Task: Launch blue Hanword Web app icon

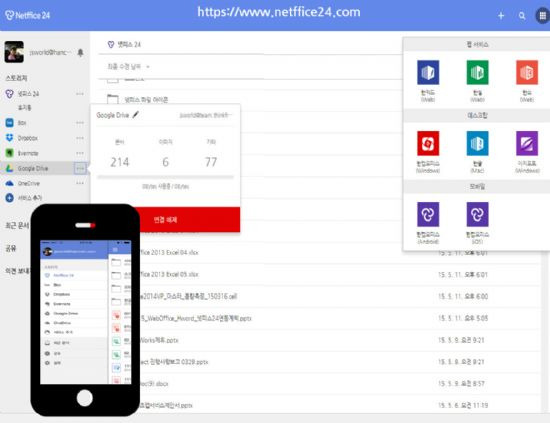Action: pos(428,73)
